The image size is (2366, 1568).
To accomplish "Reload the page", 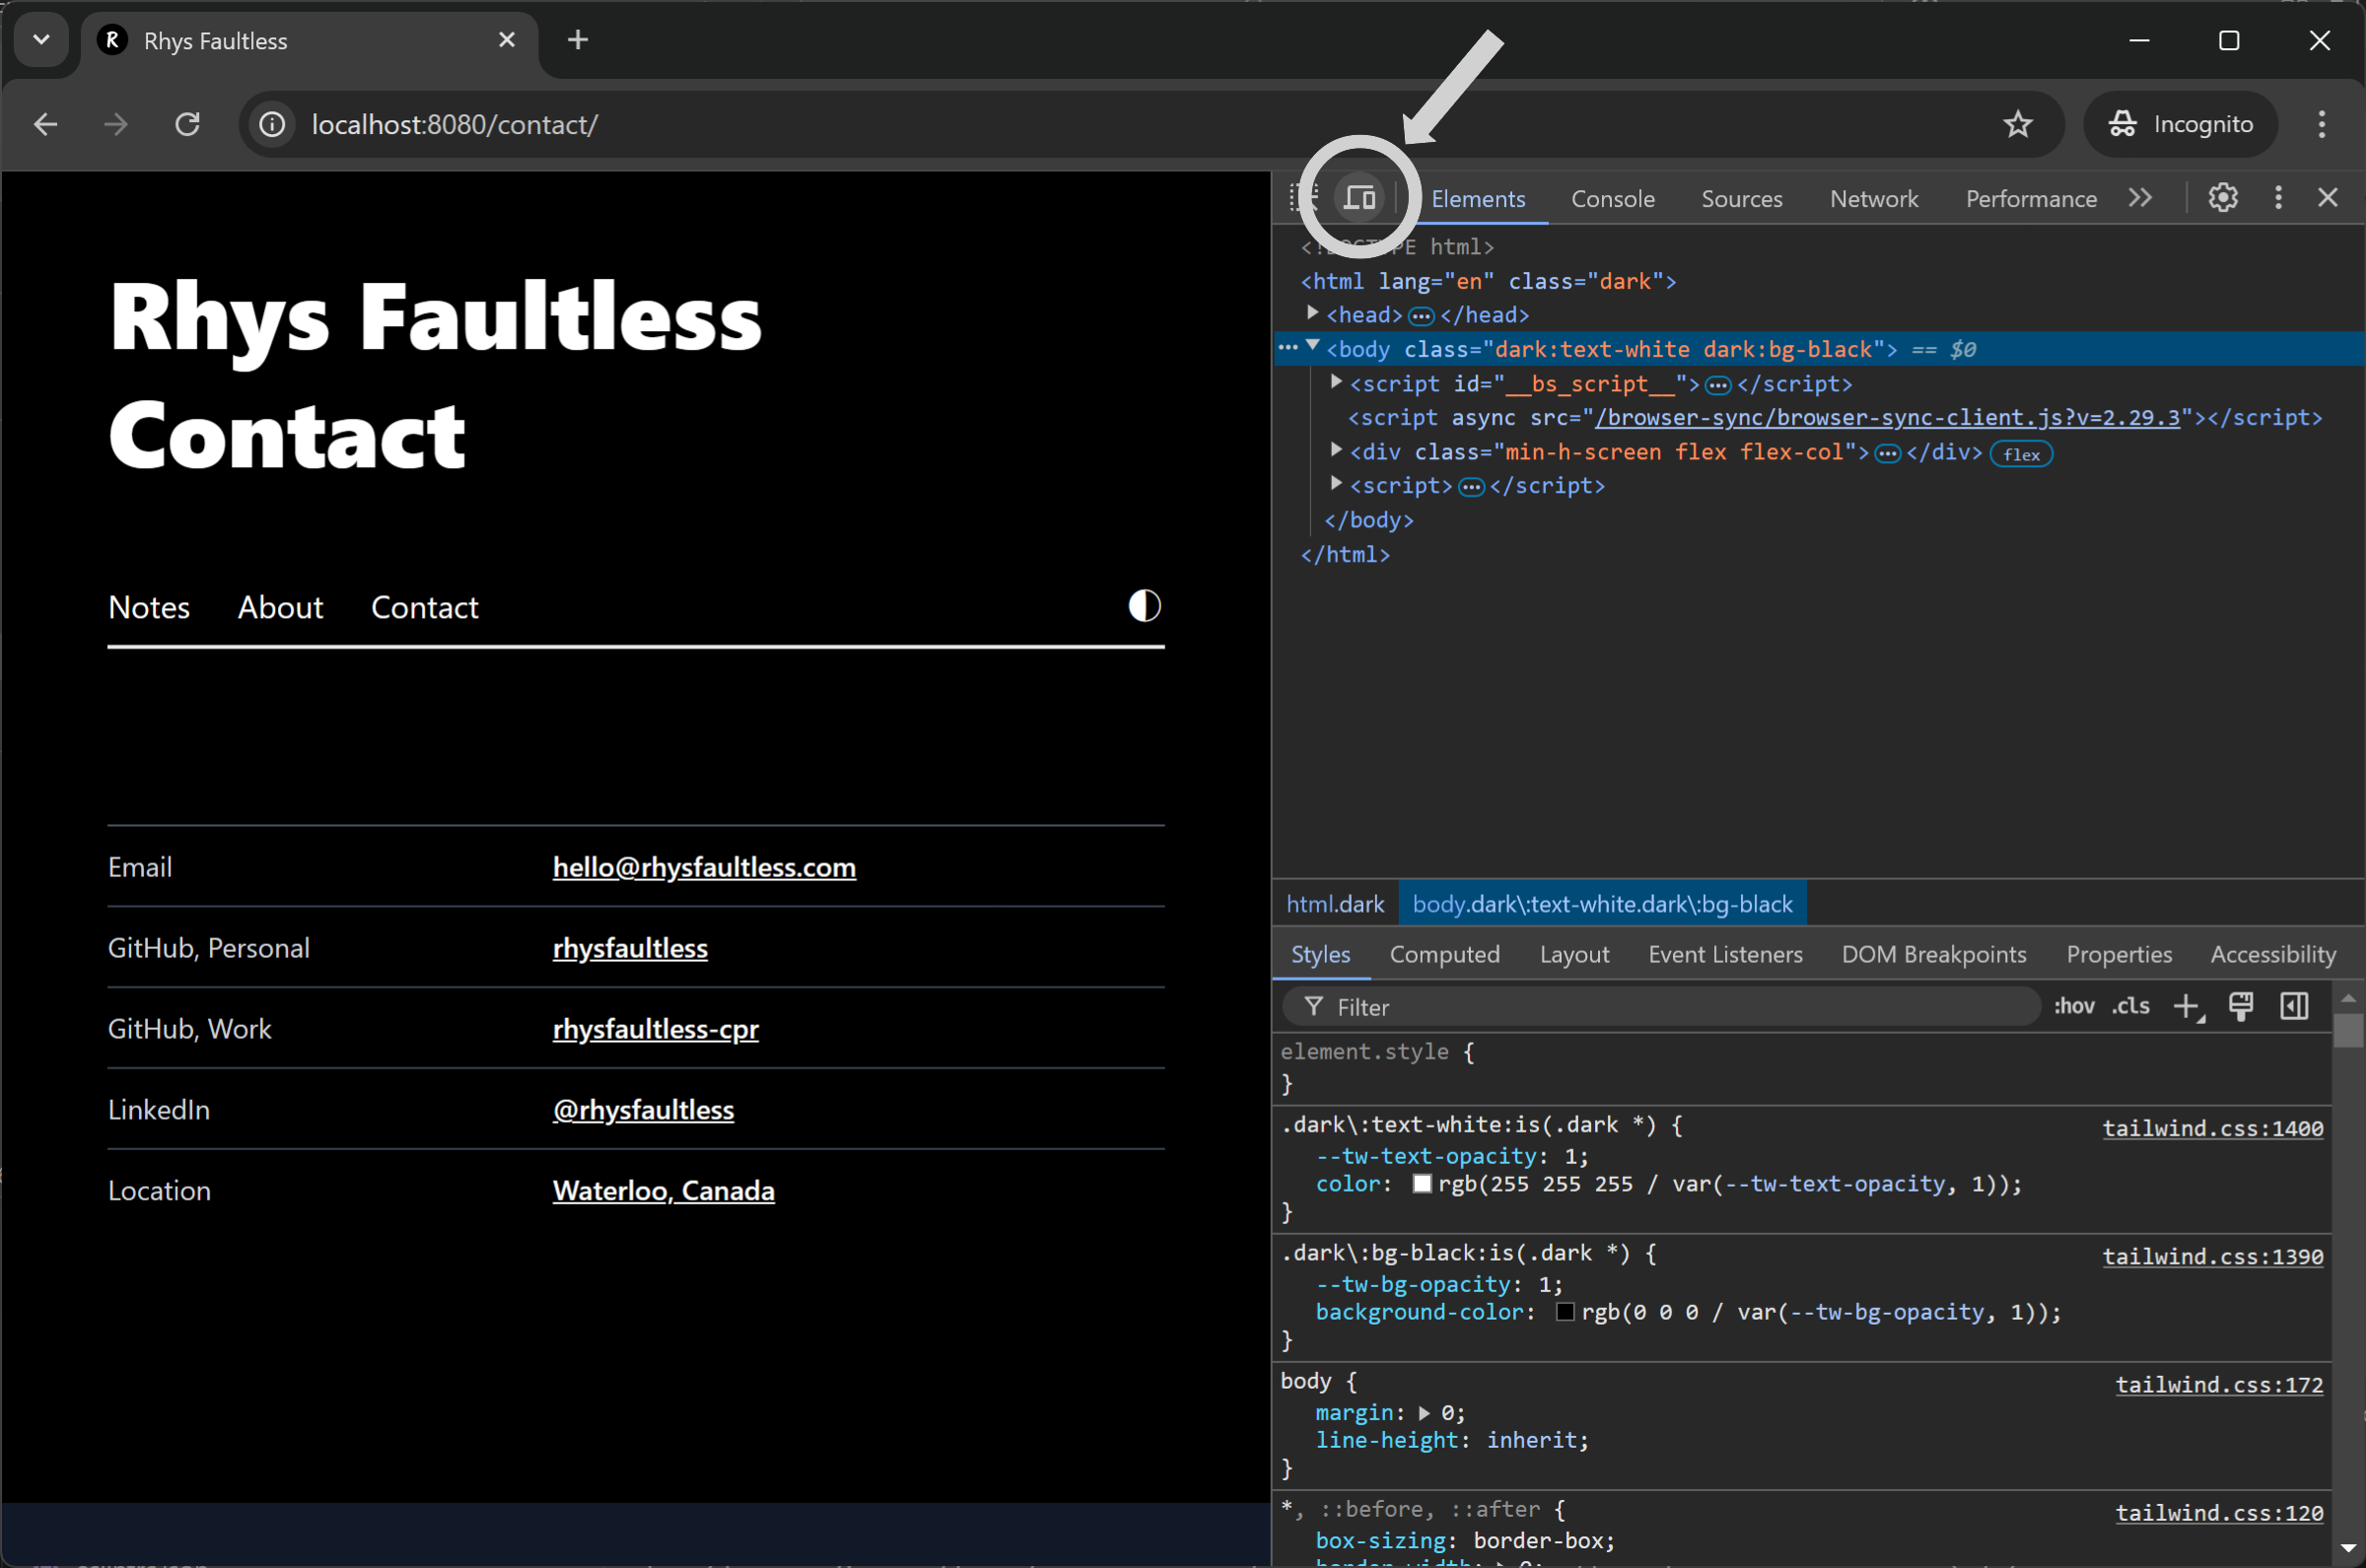I will [x=188, y=124].
